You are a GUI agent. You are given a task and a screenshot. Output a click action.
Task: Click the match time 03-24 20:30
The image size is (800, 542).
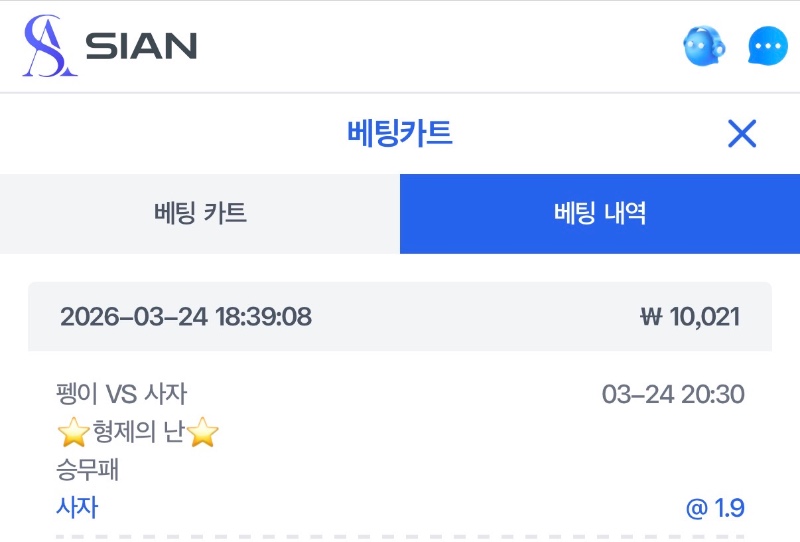point(673,394)
